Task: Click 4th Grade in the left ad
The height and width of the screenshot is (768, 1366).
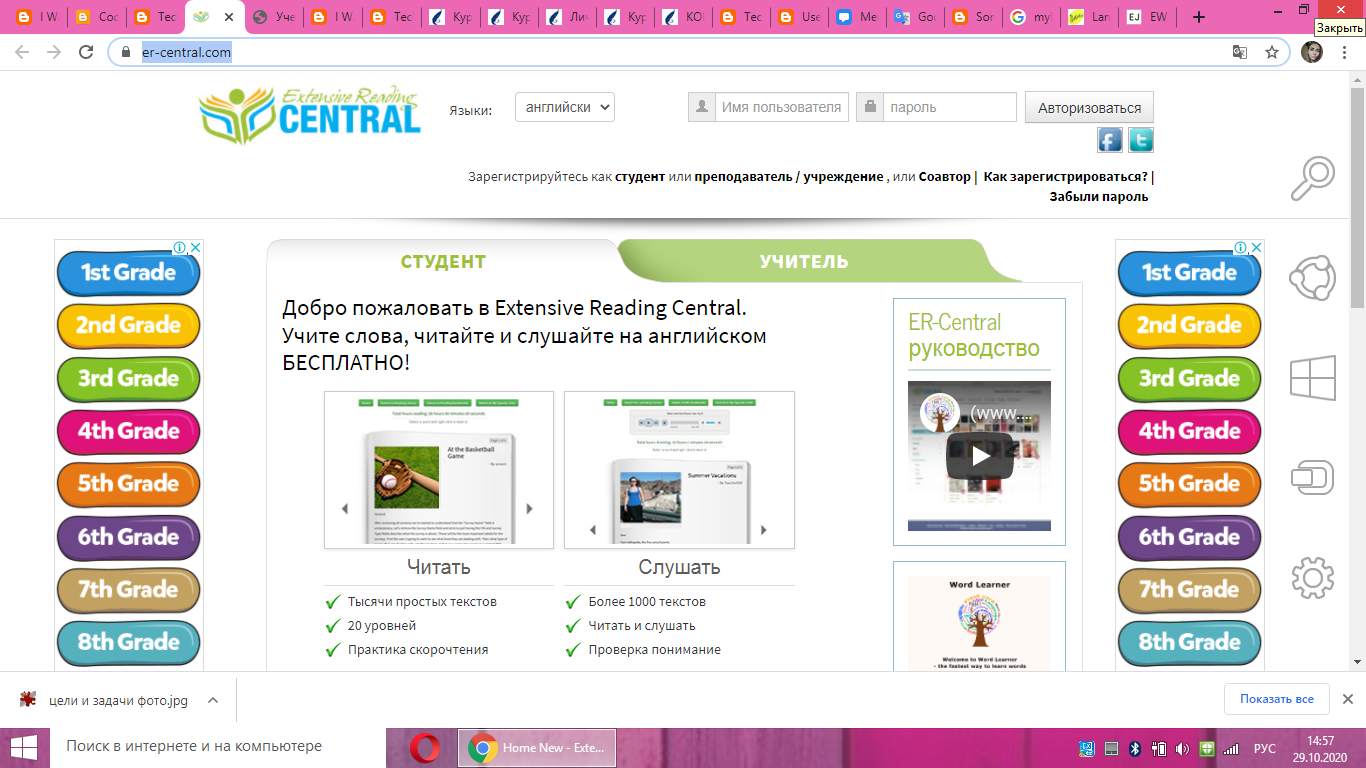Action: (128, 431)
